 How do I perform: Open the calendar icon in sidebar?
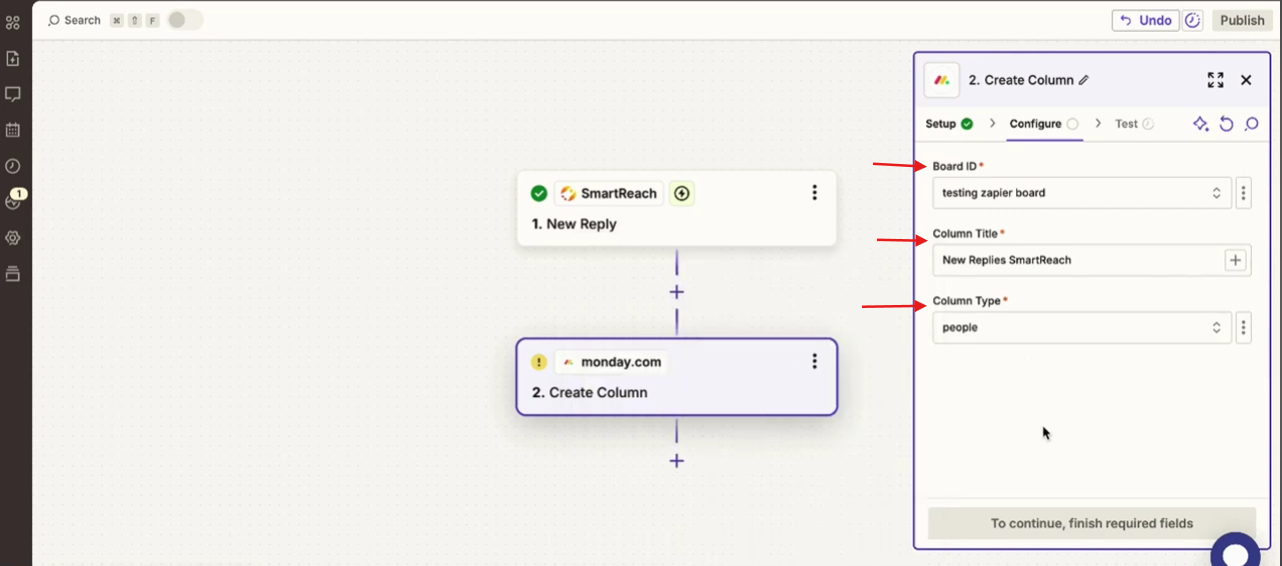click(x=13, y=130)
